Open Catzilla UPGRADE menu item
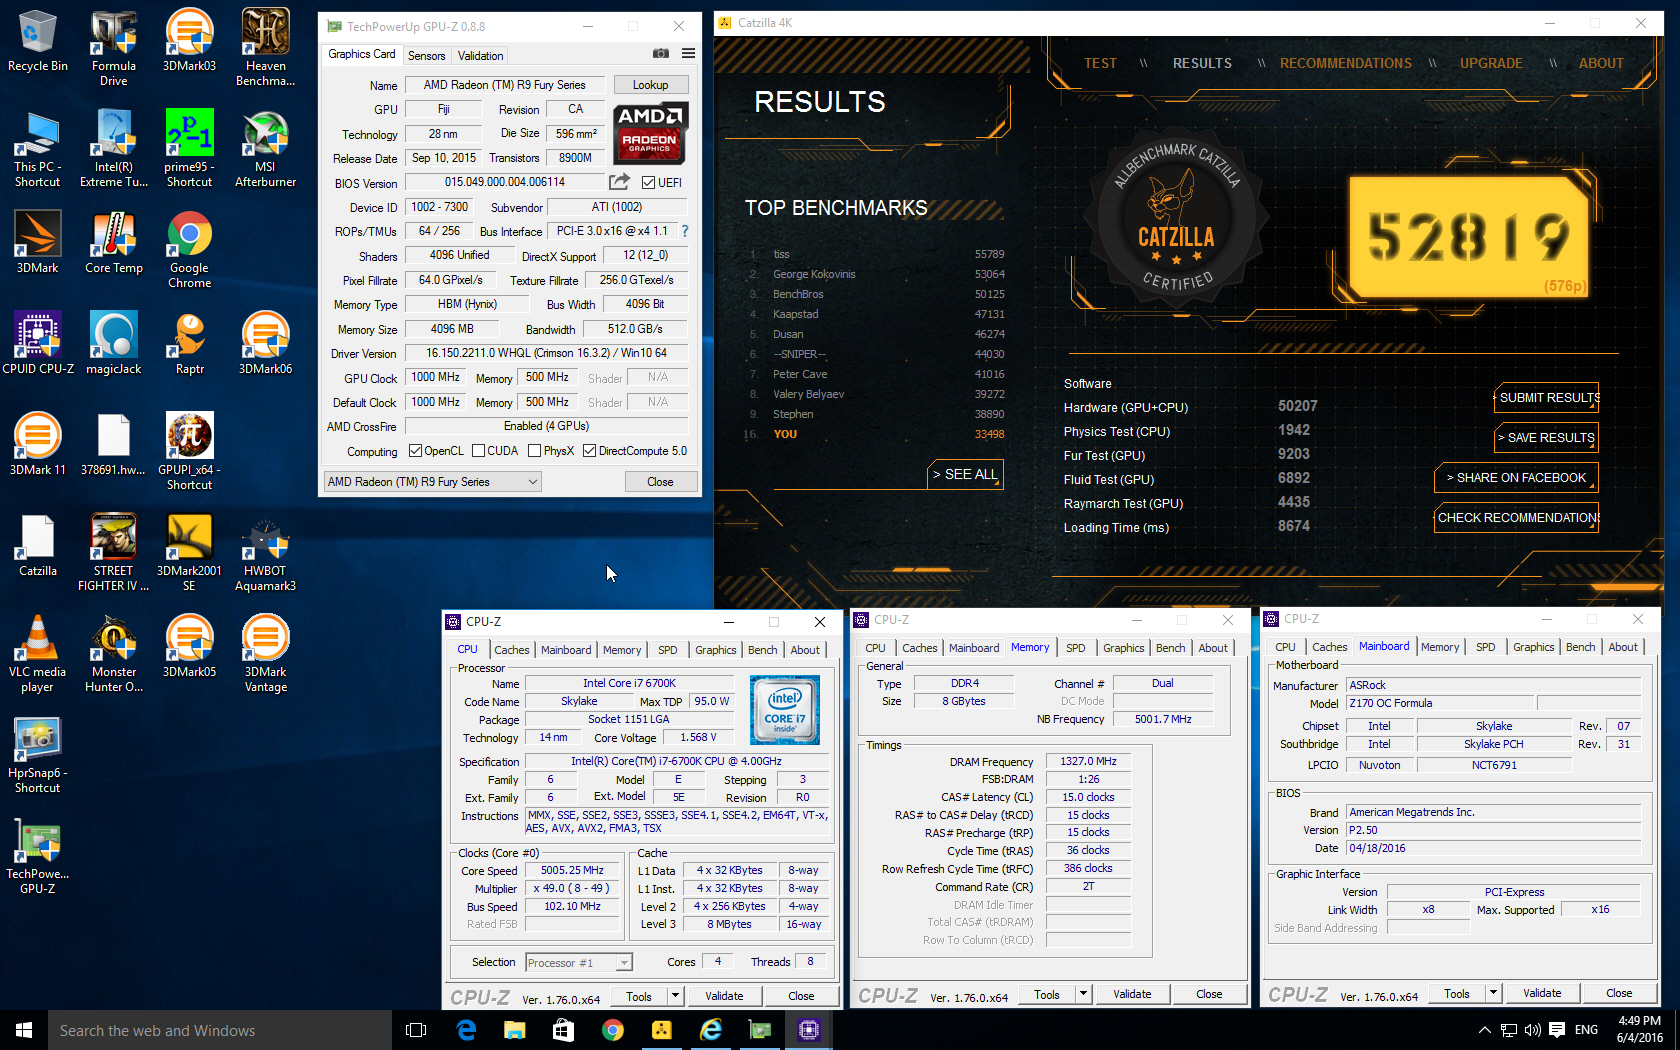This screenshot has width=1680, height=1050. 1491,63
